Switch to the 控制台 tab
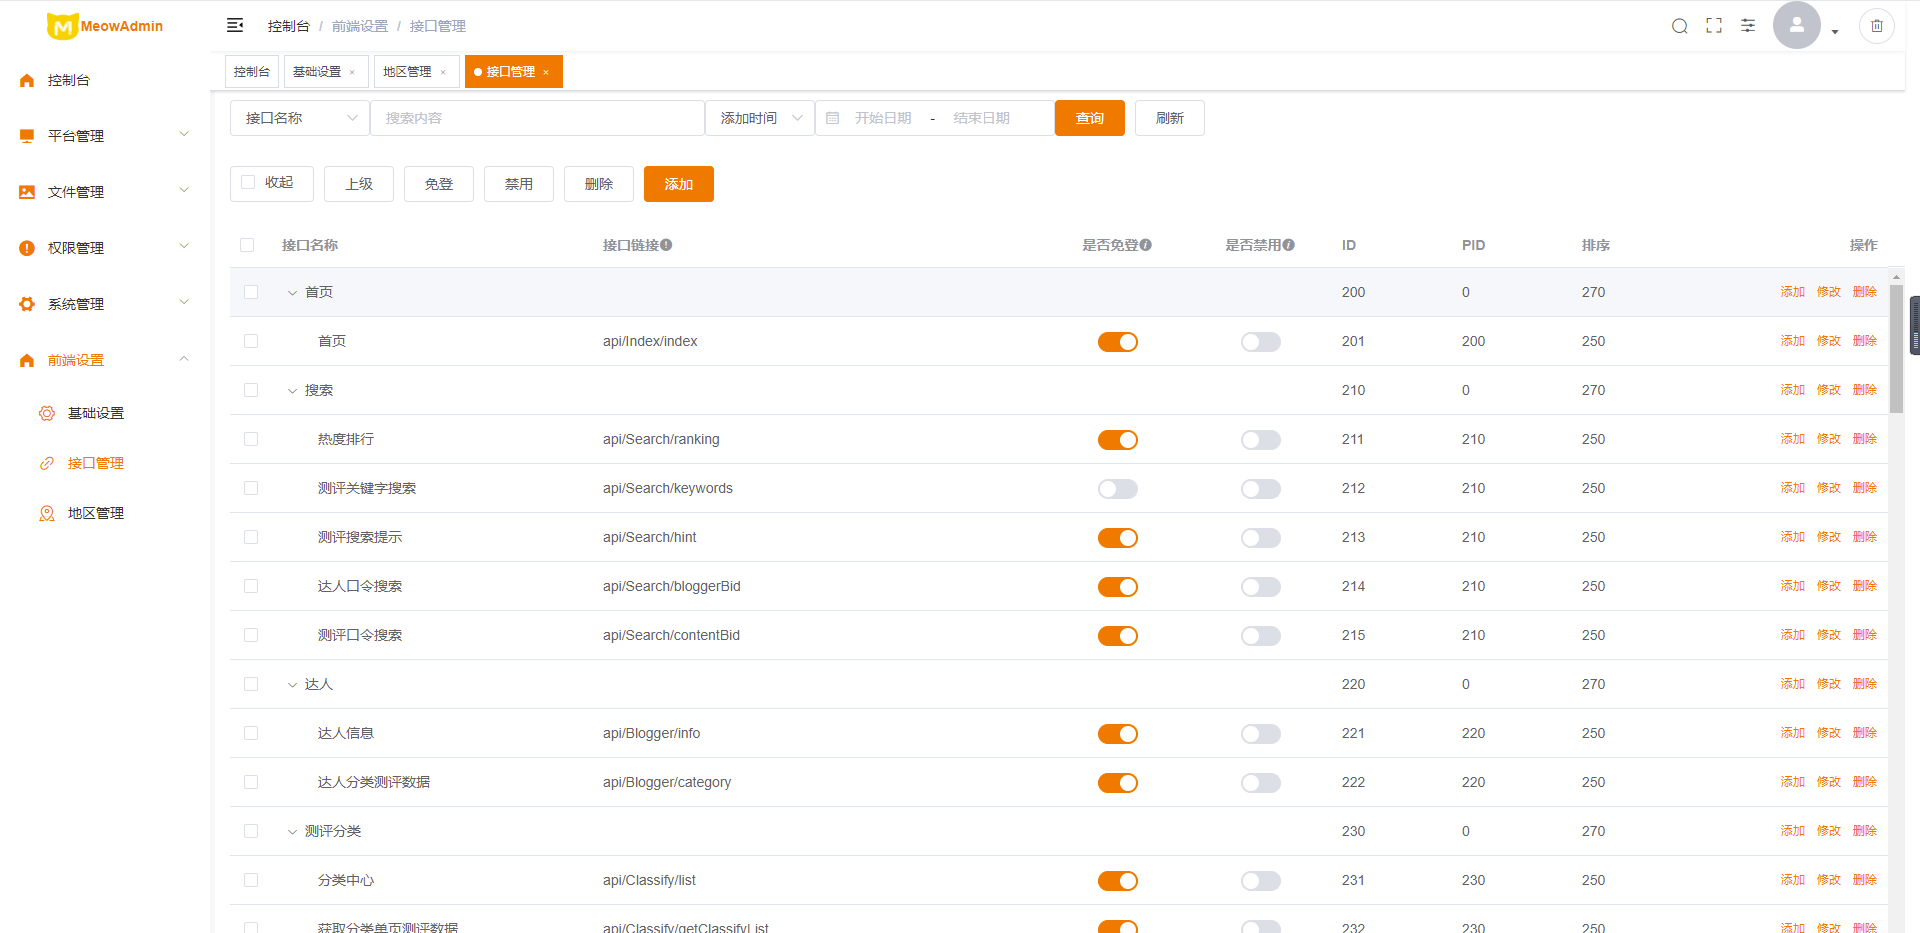This screenshot has height=933, width=1920. [252, 72]
